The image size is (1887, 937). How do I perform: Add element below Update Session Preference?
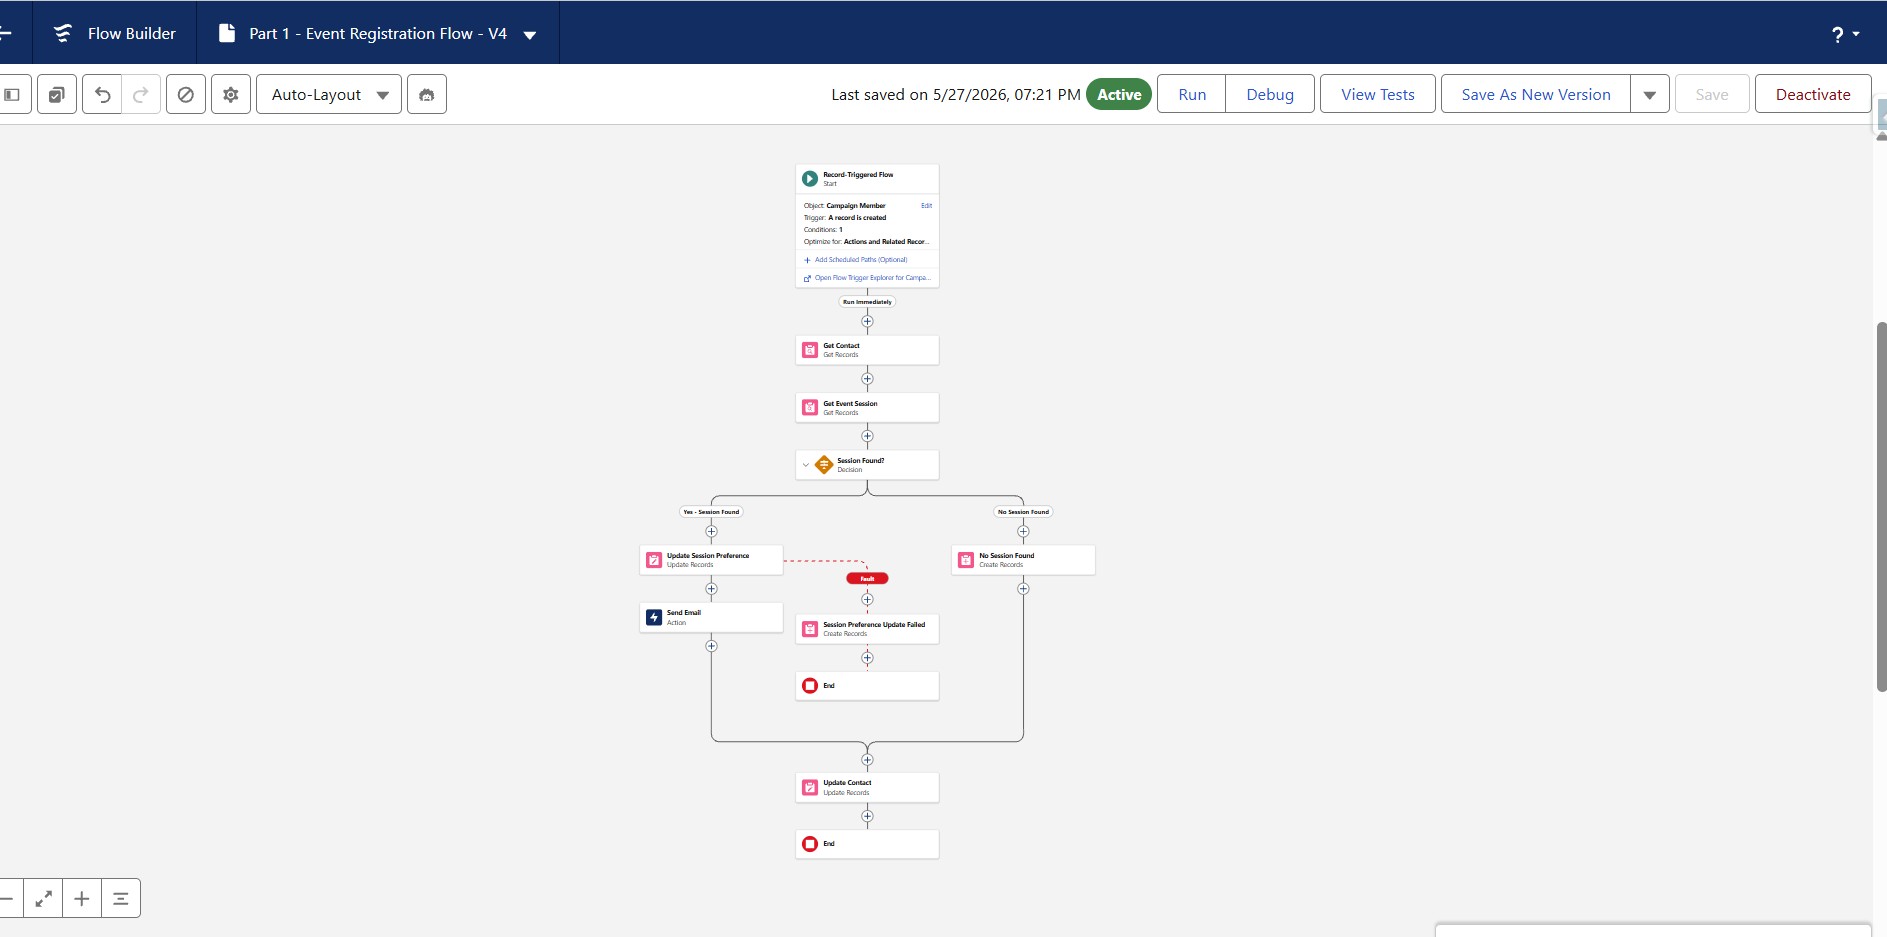[x=711, y=589]
